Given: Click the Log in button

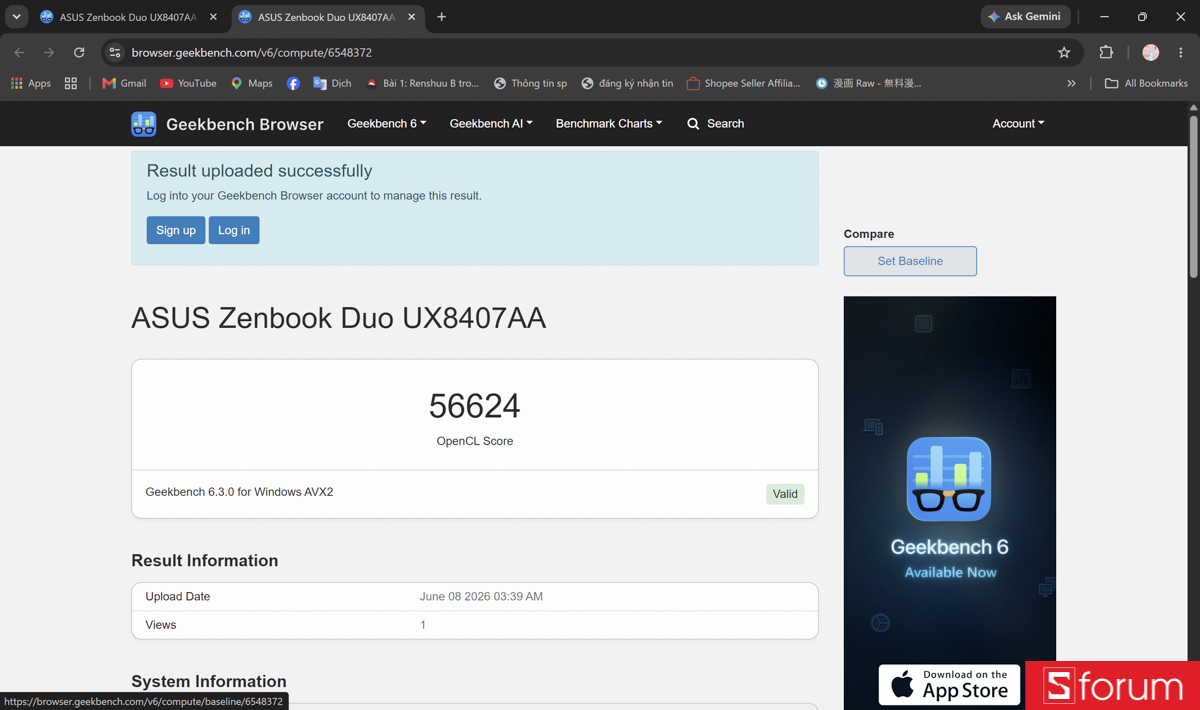Looking at the screenshot, I should [234, 230].
